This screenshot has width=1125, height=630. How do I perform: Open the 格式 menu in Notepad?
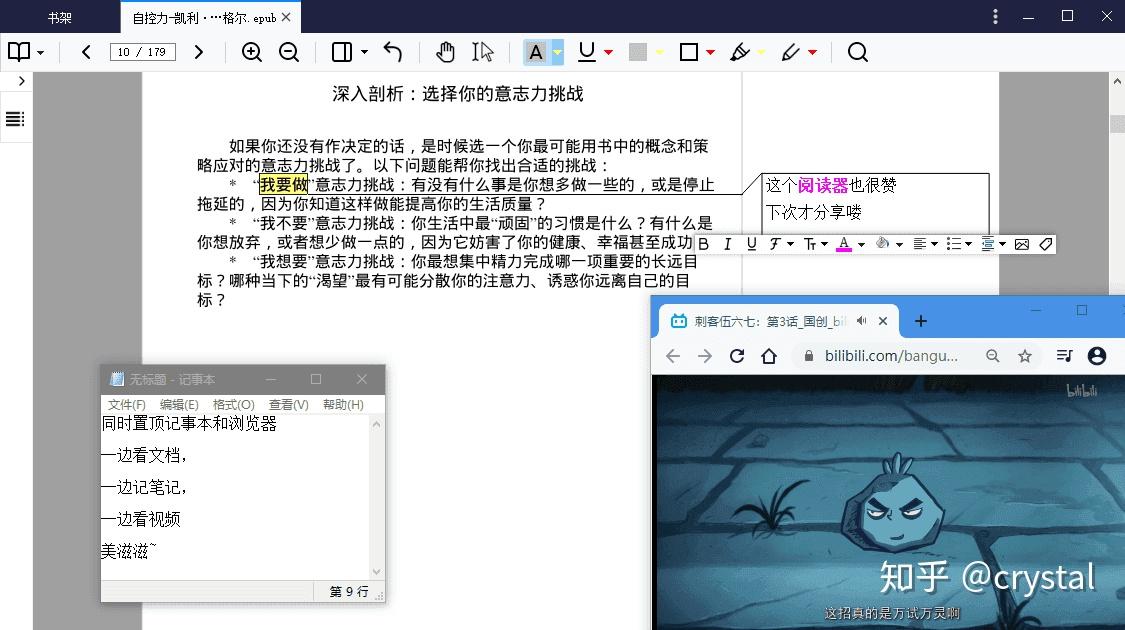pyautogui.click(x=232, y=404)
